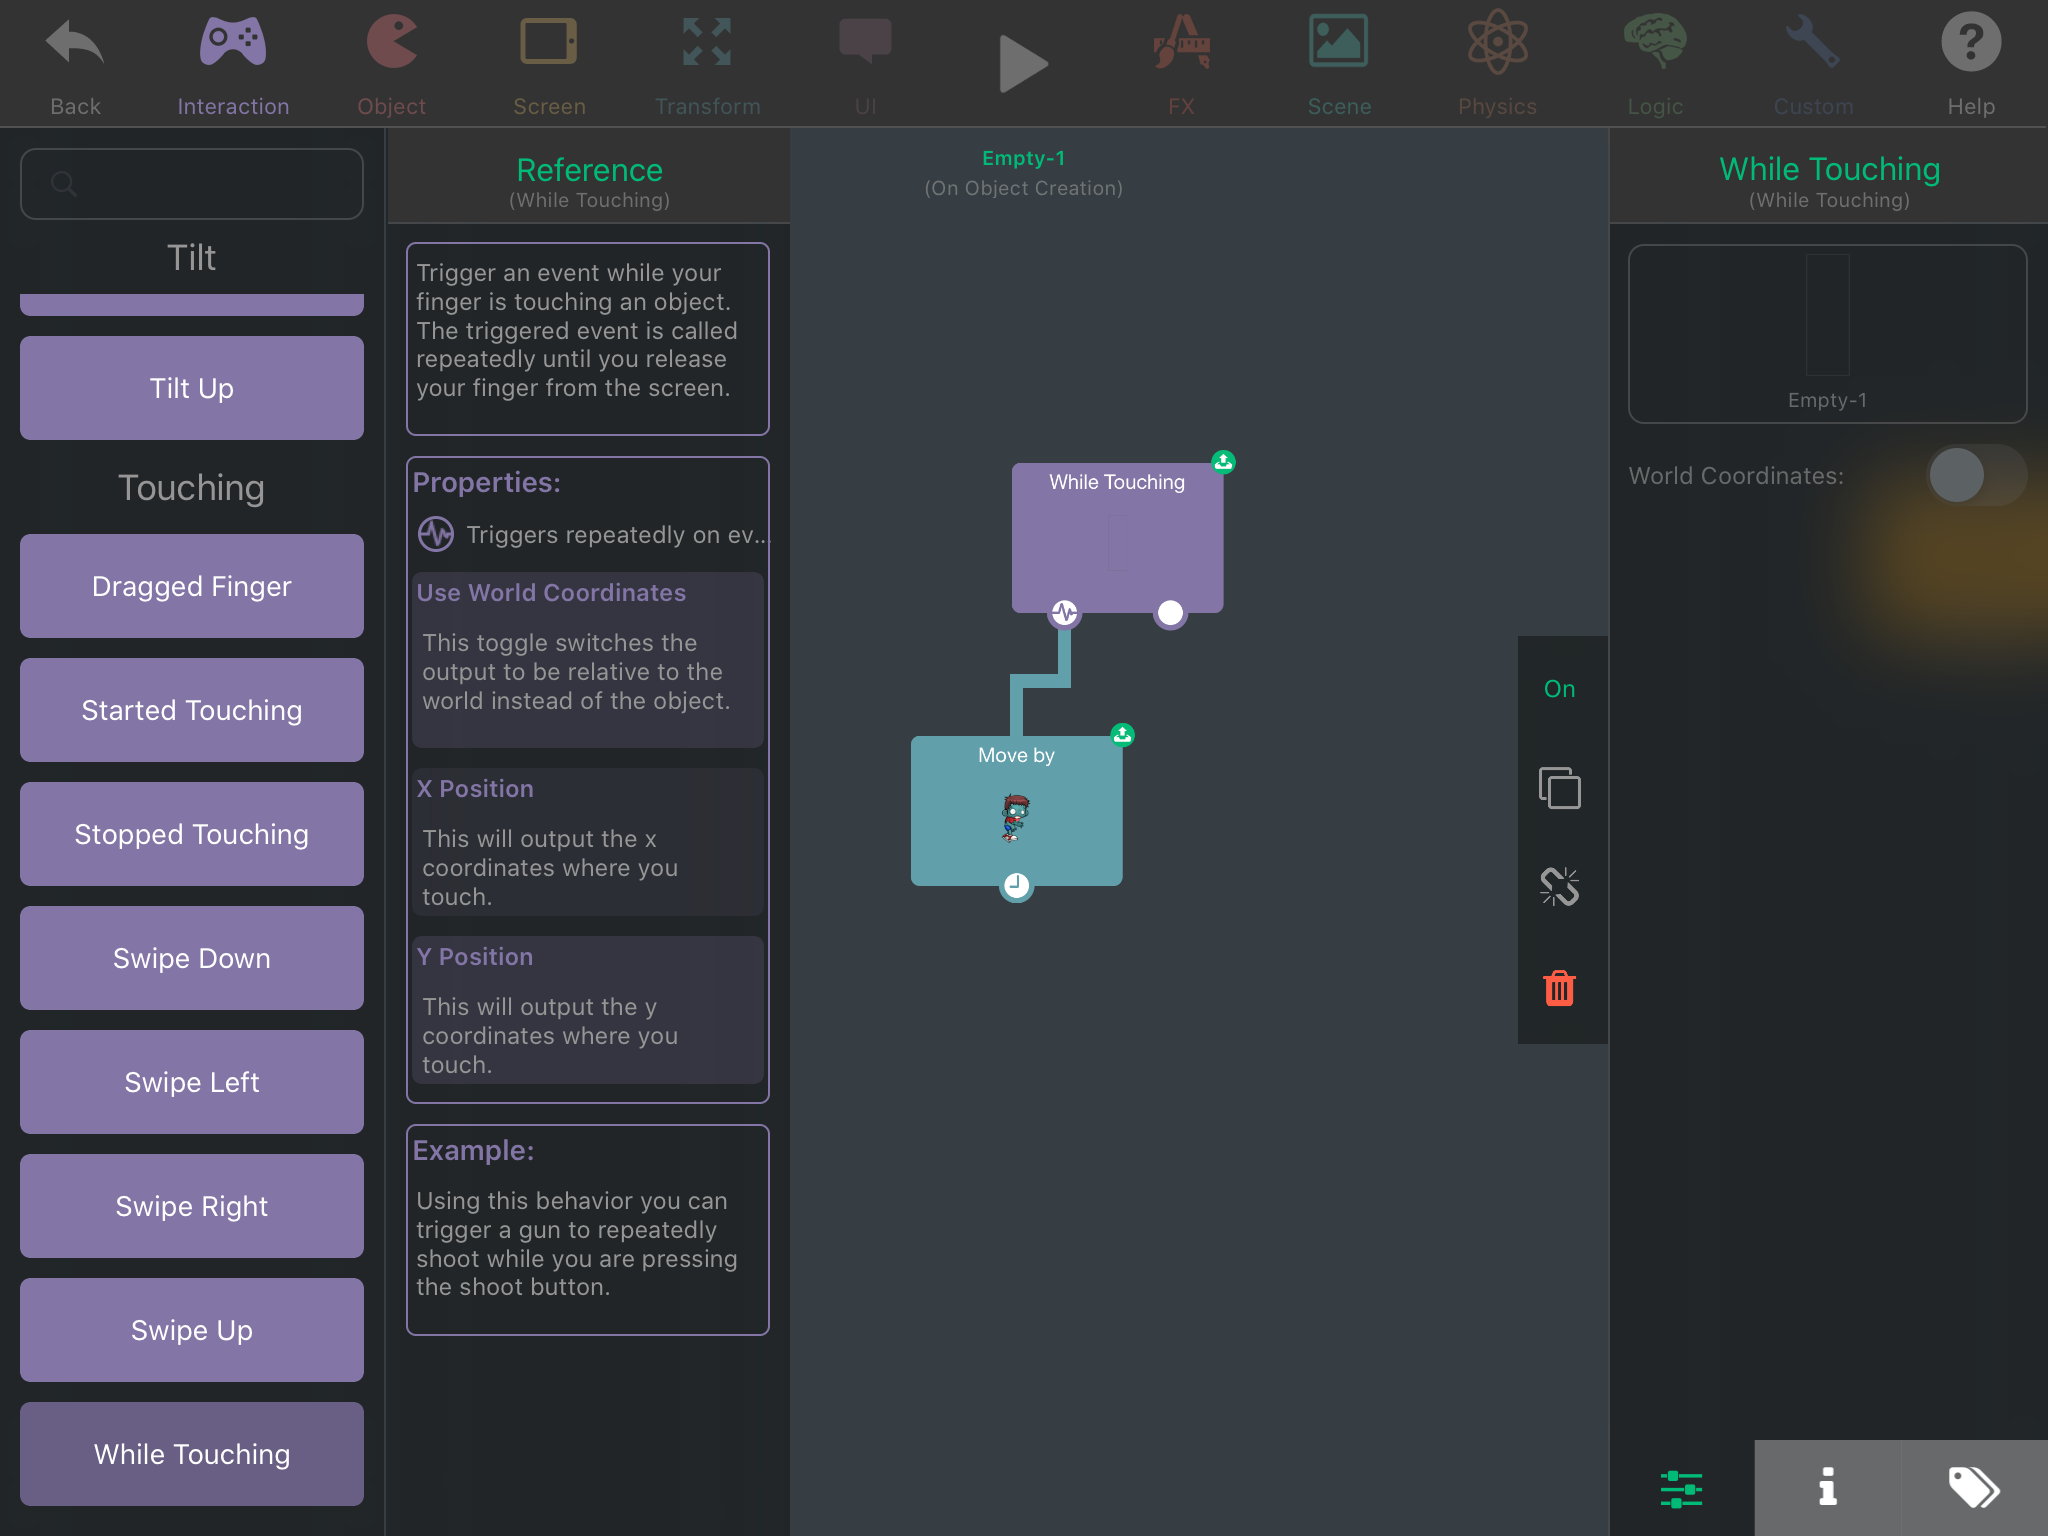Select the Move by node
This screenshot has width=2048, height=1536.
pos(1016,811)
